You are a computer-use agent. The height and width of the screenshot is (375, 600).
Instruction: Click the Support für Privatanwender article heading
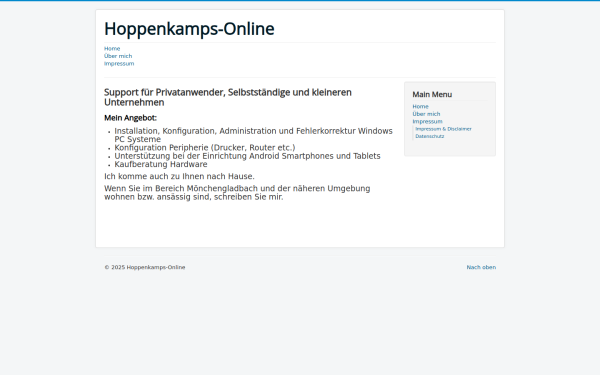[228, 97]
